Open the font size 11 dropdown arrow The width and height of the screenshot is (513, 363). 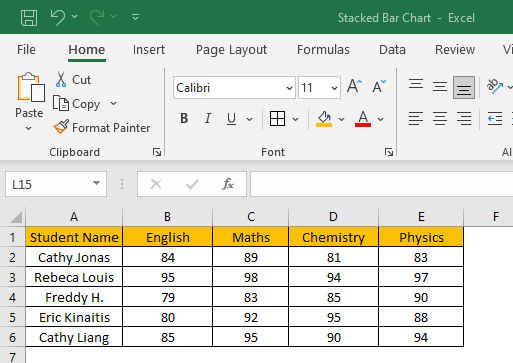[x=334, y=88]
